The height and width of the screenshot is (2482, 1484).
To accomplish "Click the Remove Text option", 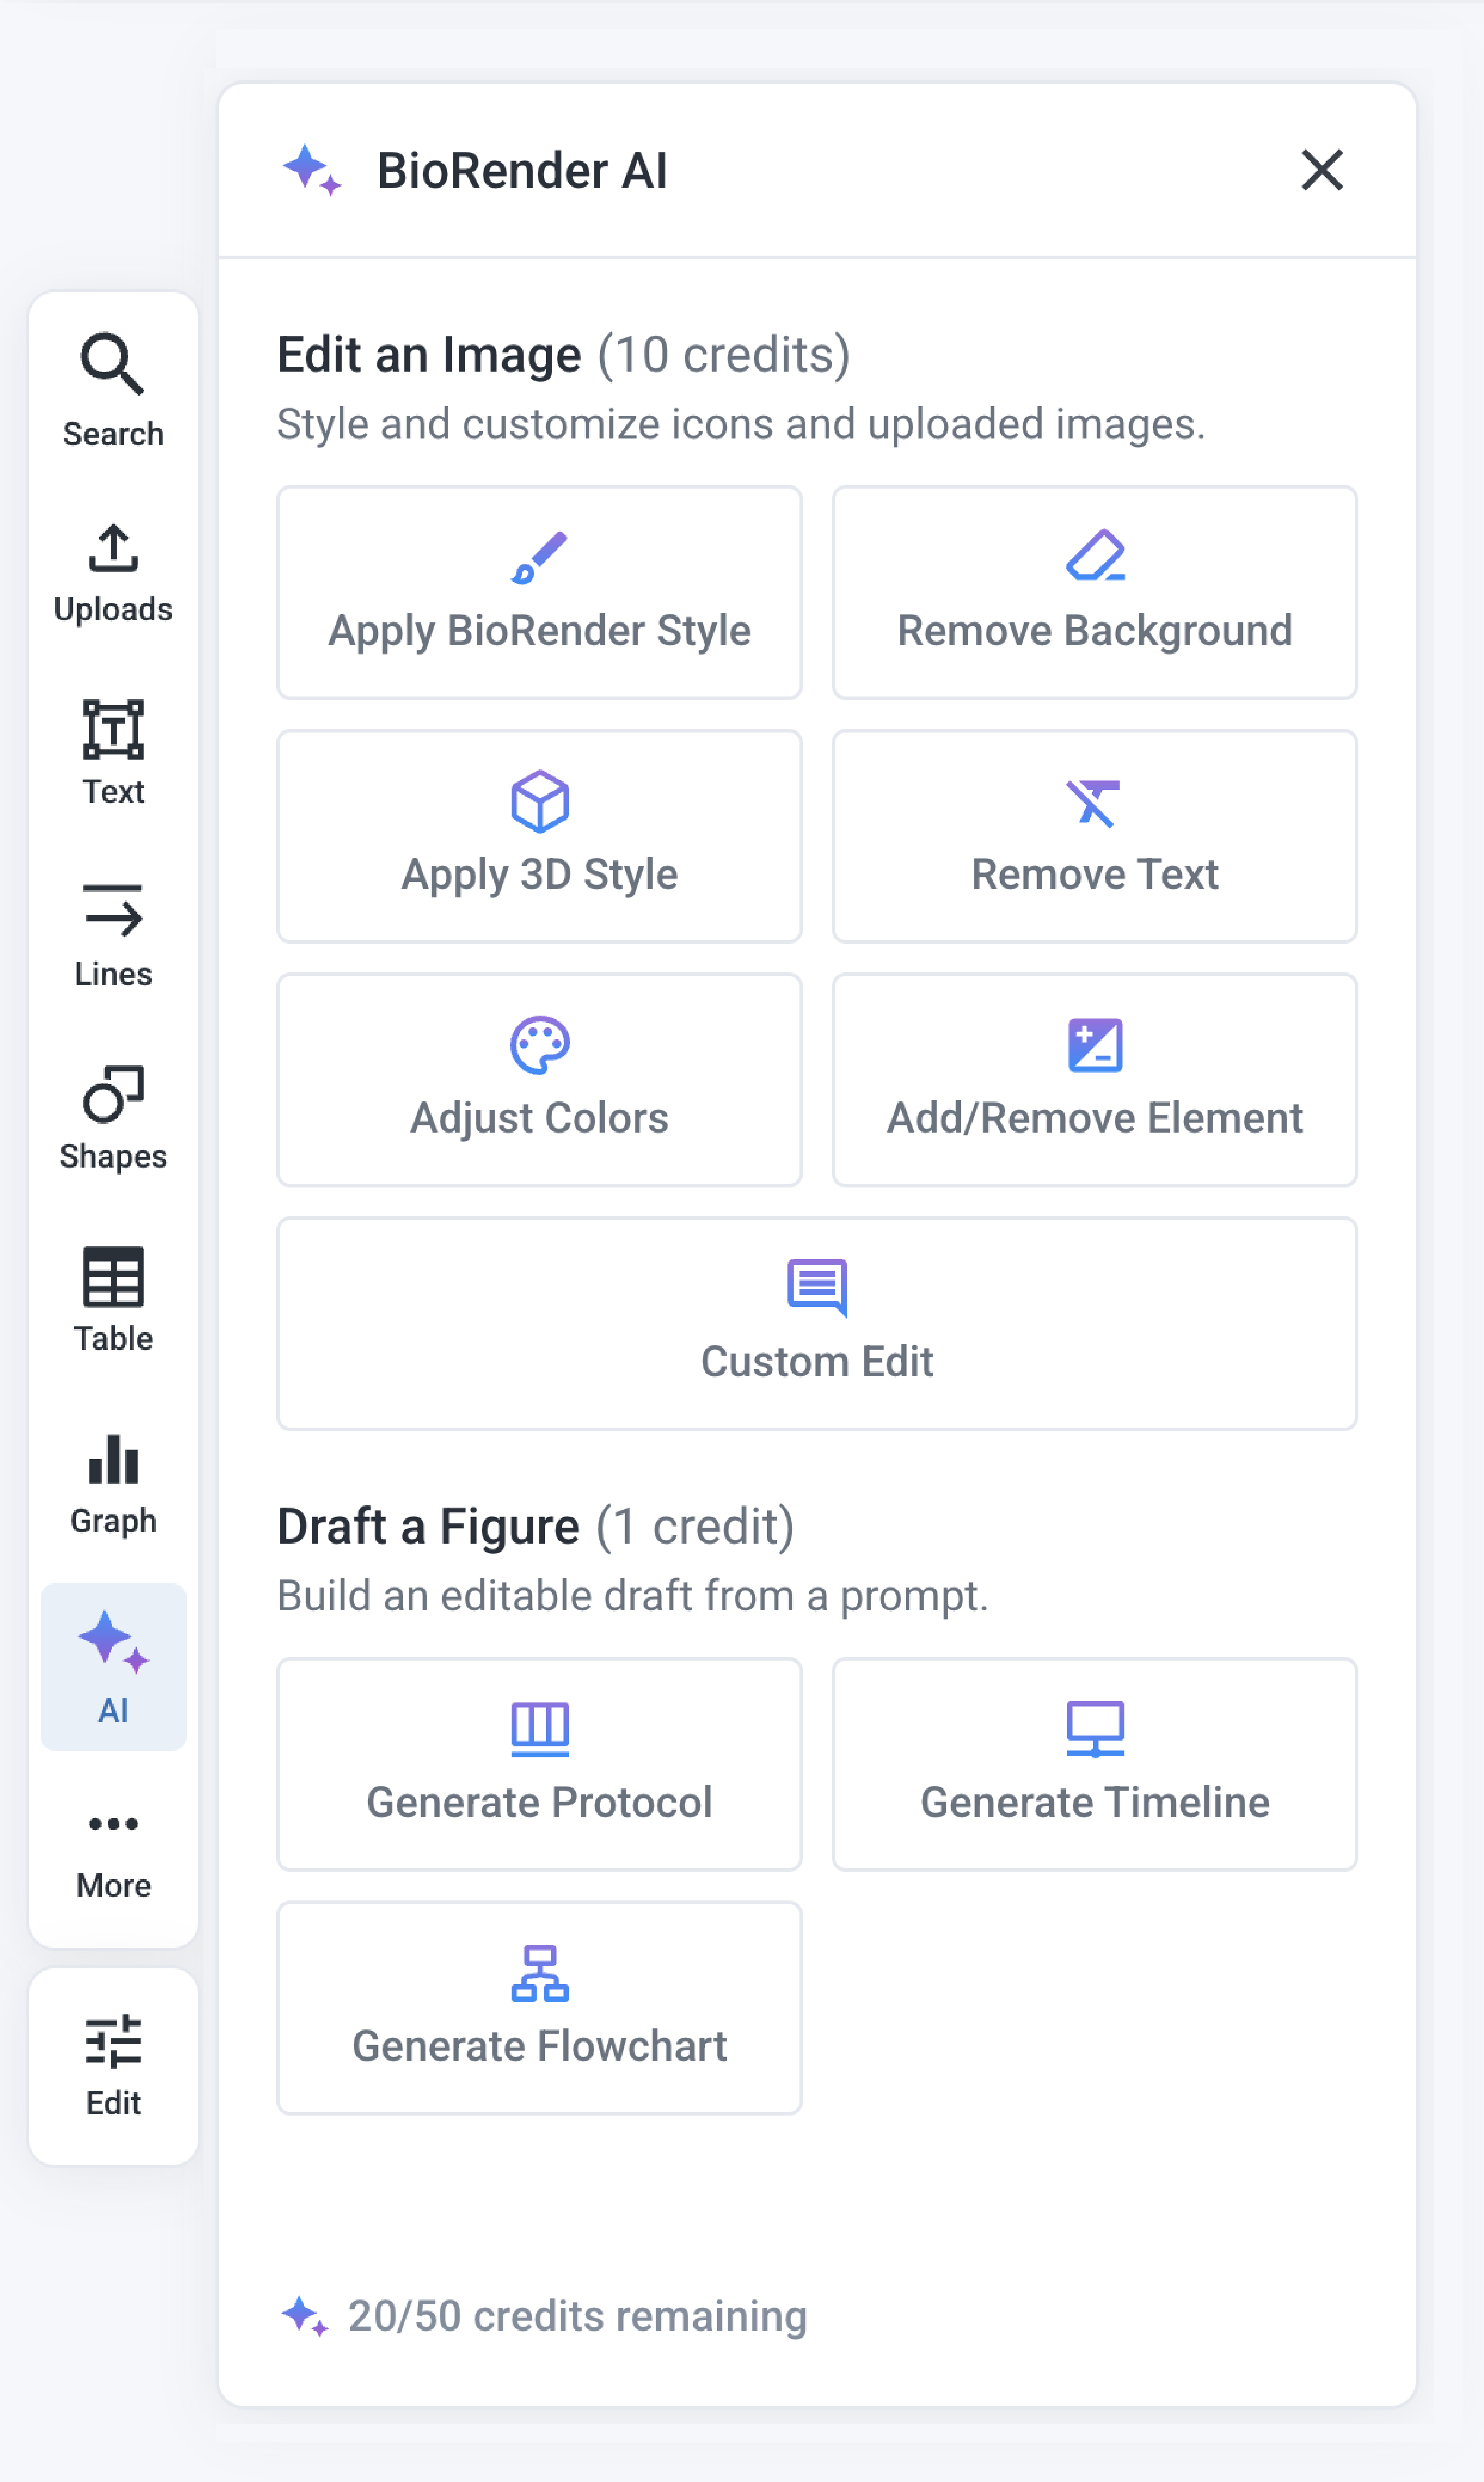I will point(1094,836).
